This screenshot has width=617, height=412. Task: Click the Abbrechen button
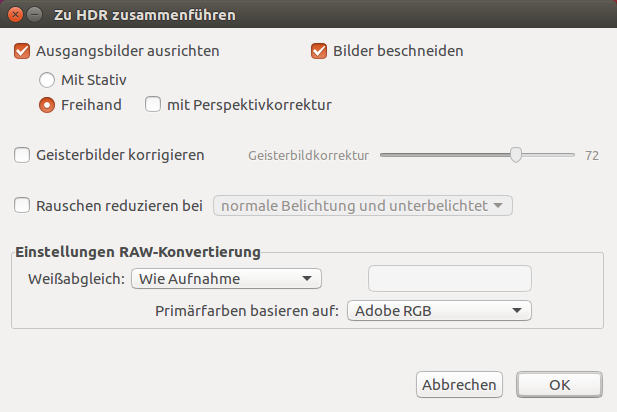tap(459, 384)
